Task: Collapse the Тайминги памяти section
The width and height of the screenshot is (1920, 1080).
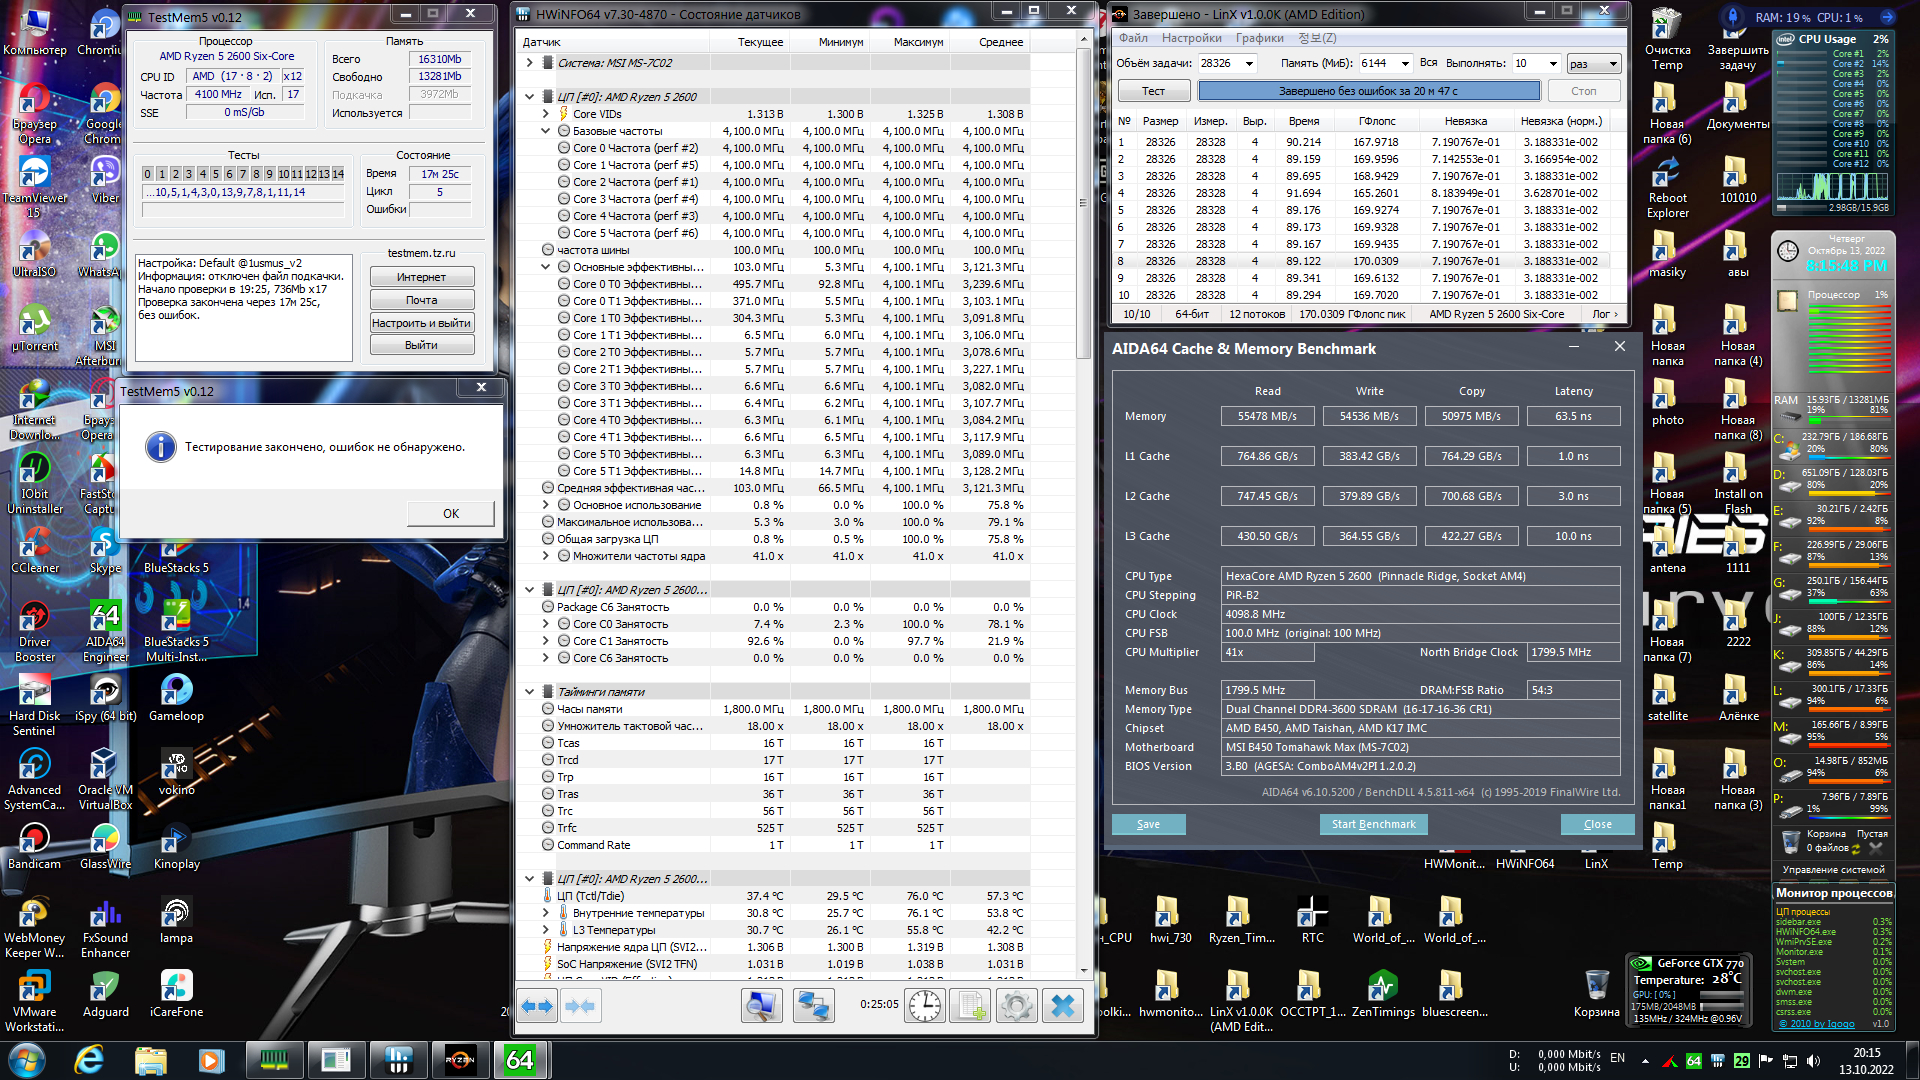Action: pos(530,692)
